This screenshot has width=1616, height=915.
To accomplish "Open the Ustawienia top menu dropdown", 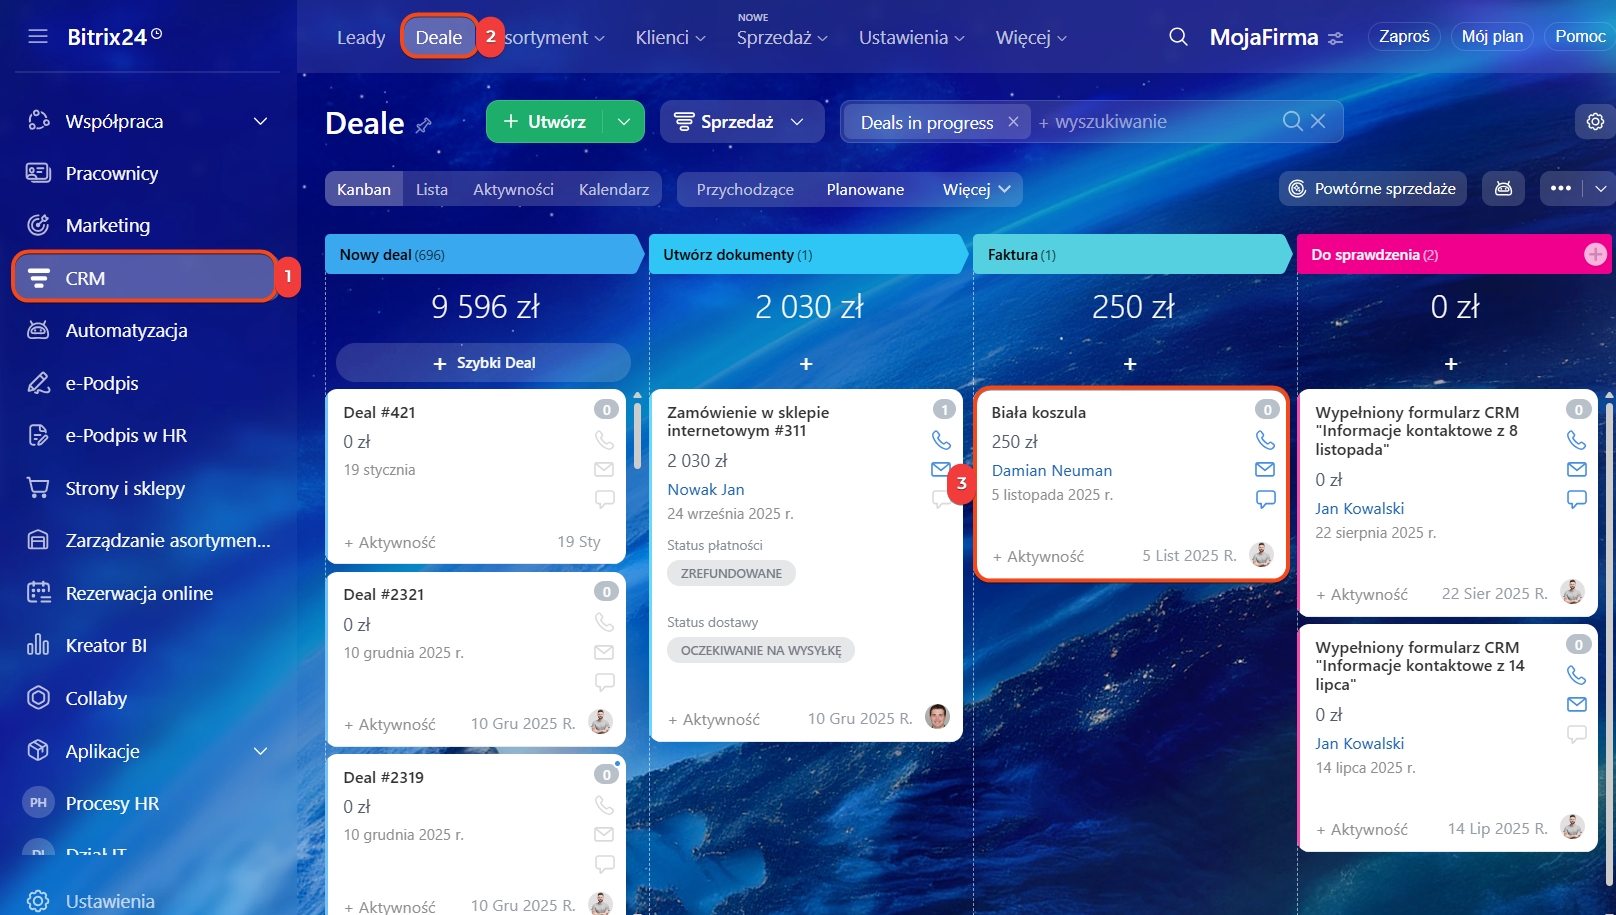I will [x=912, y=37].
